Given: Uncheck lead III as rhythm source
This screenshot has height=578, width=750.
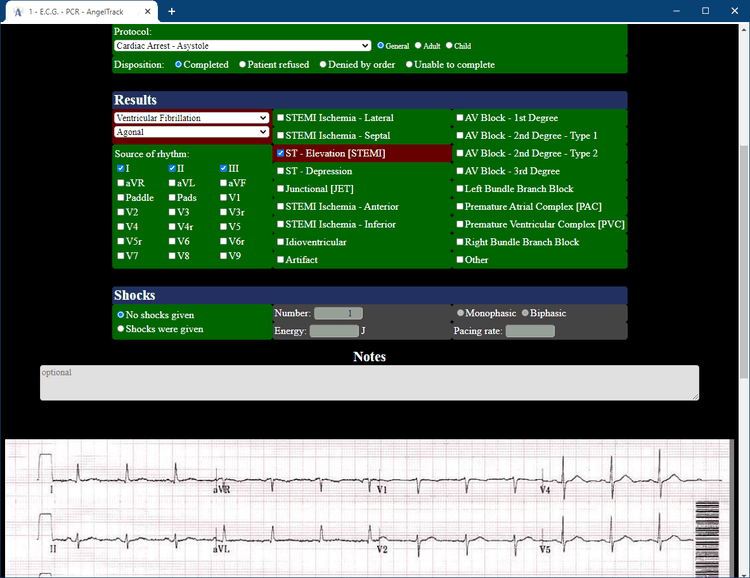Looking at the screenshot, I should (223, 168).
